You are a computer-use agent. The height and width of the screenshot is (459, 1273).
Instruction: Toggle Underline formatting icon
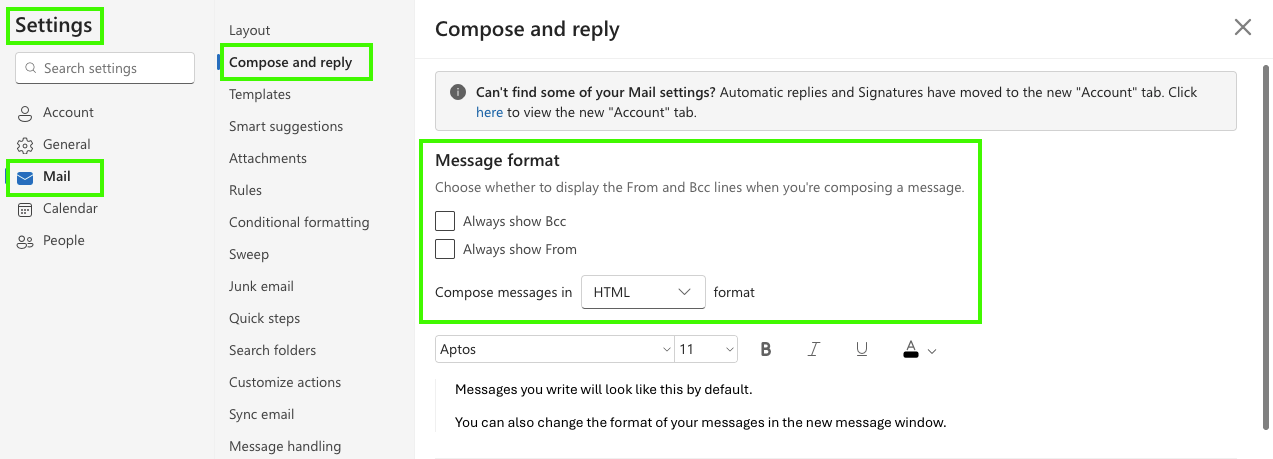pyautogui.click(x=862, y=349)
